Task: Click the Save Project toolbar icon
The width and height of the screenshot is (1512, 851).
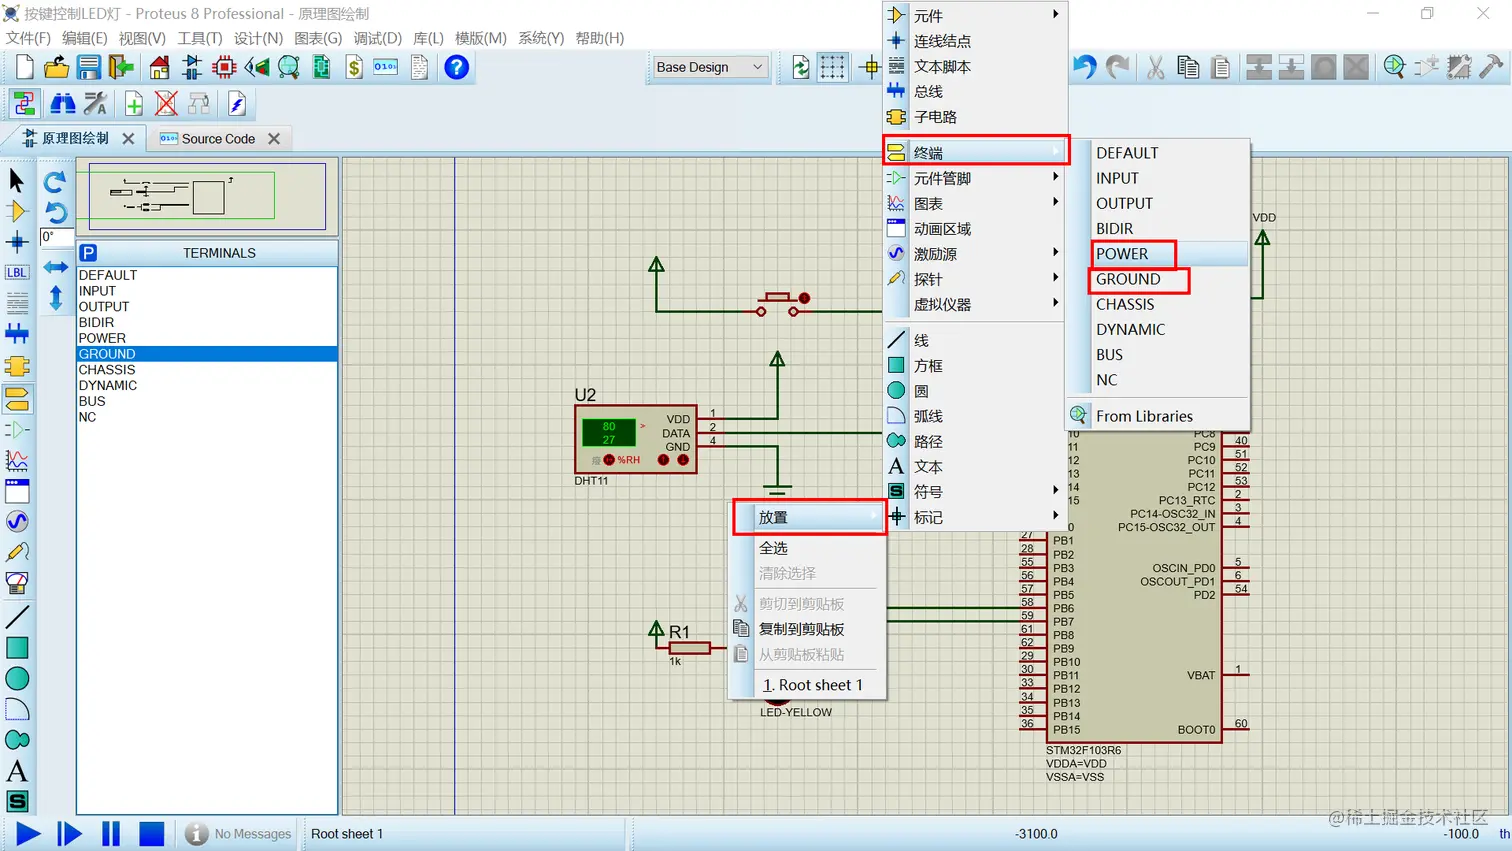Action: 89,67
